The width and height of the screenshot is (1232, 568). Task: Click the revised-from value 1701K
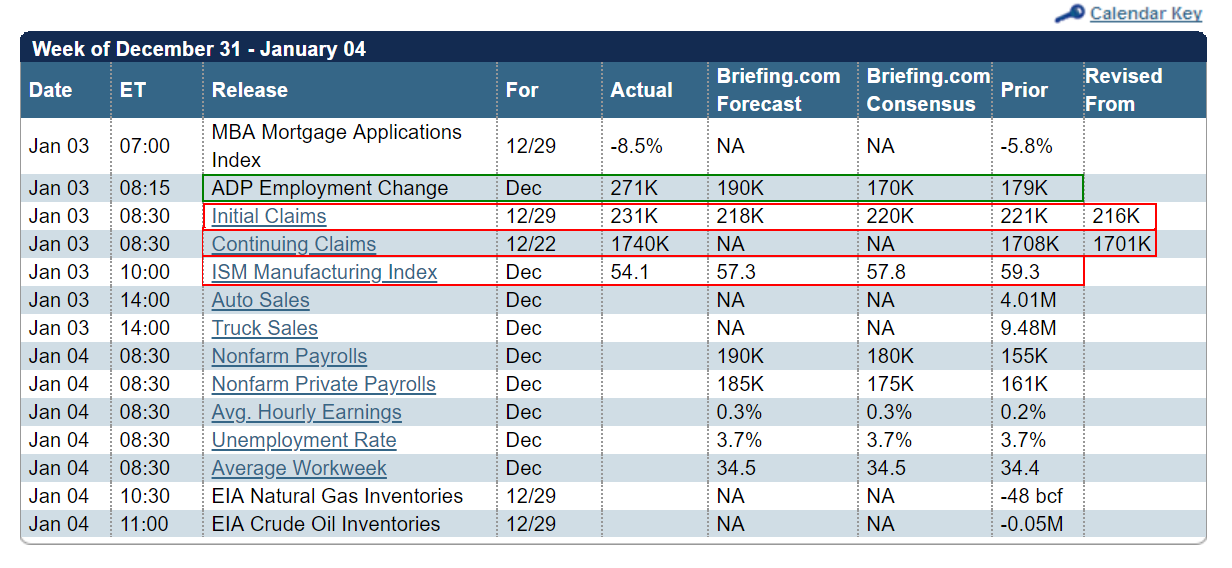1122,244
